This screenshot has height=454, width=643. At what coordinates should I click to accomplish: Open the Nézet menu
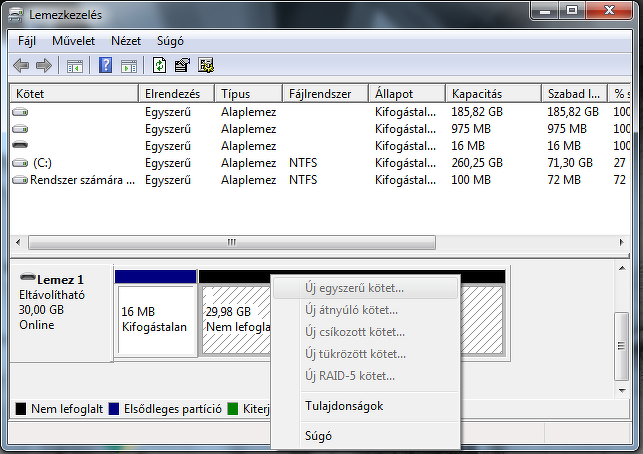[126, 41]
